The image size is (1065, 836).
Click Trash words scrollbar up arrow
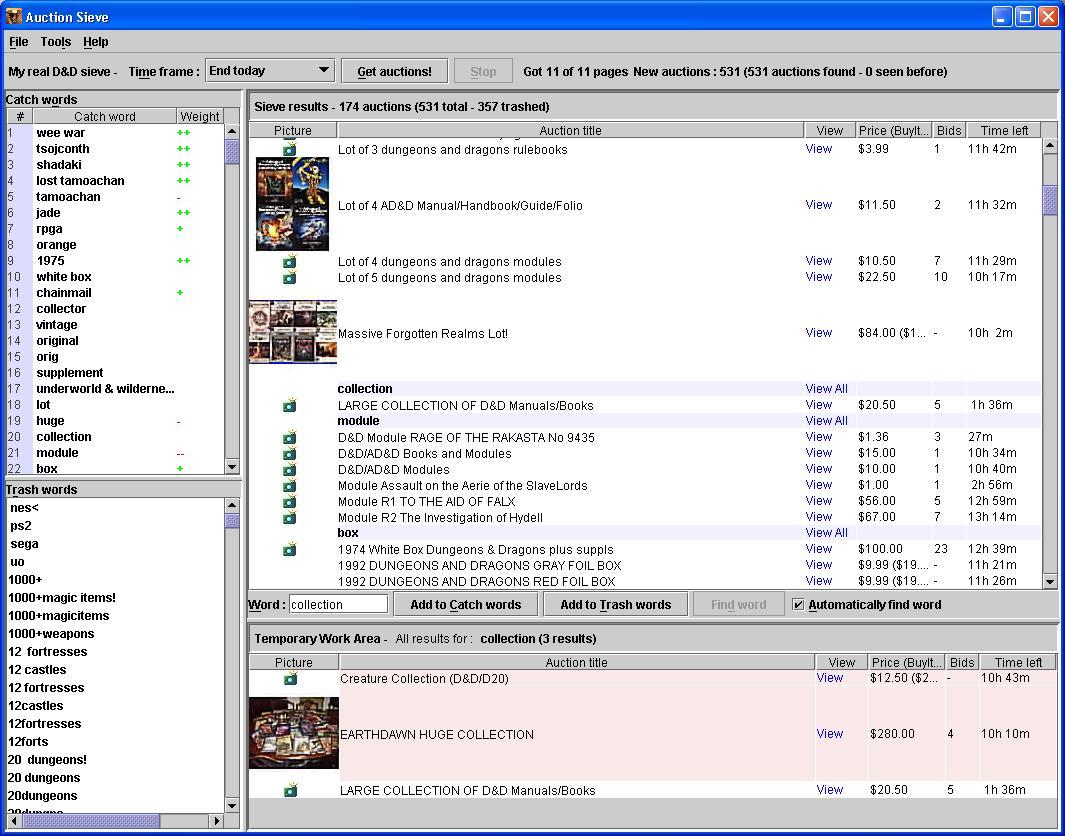click(x=232, y=505)
